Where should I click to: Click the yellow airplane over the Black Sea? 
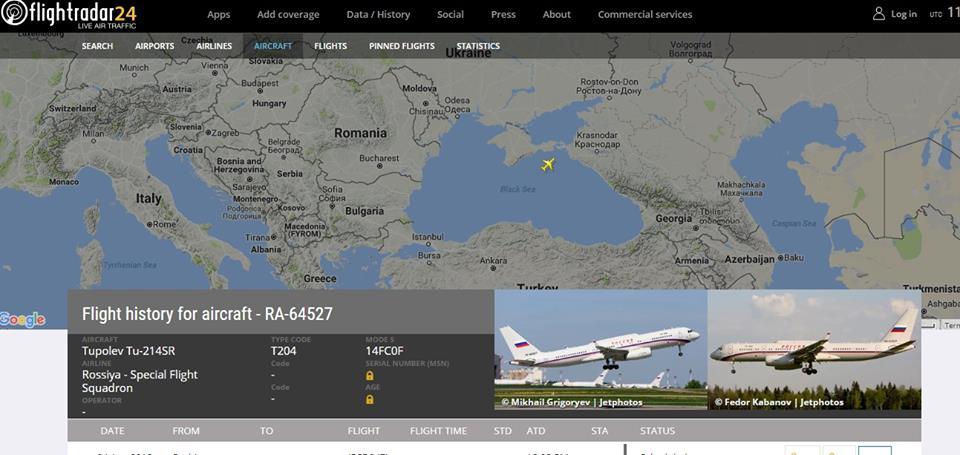click(548, 164)
